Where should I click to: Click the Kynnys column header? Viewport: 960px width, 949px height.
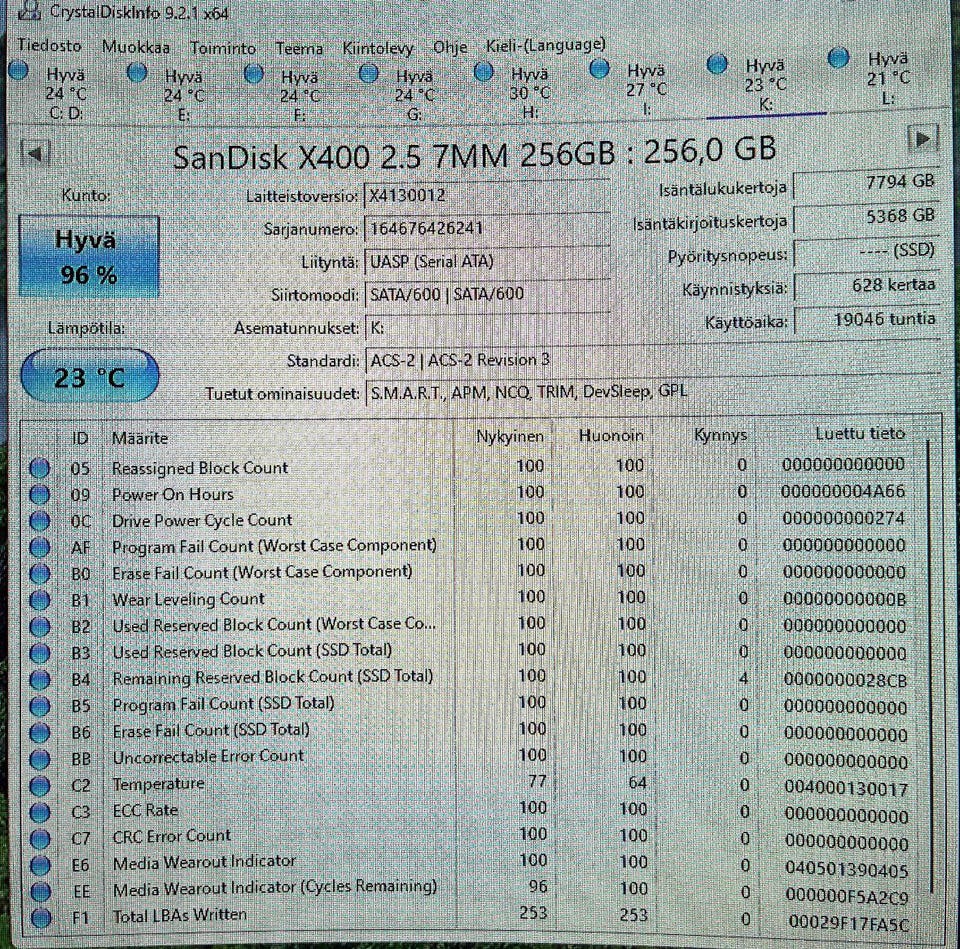[x=720, y=435]
